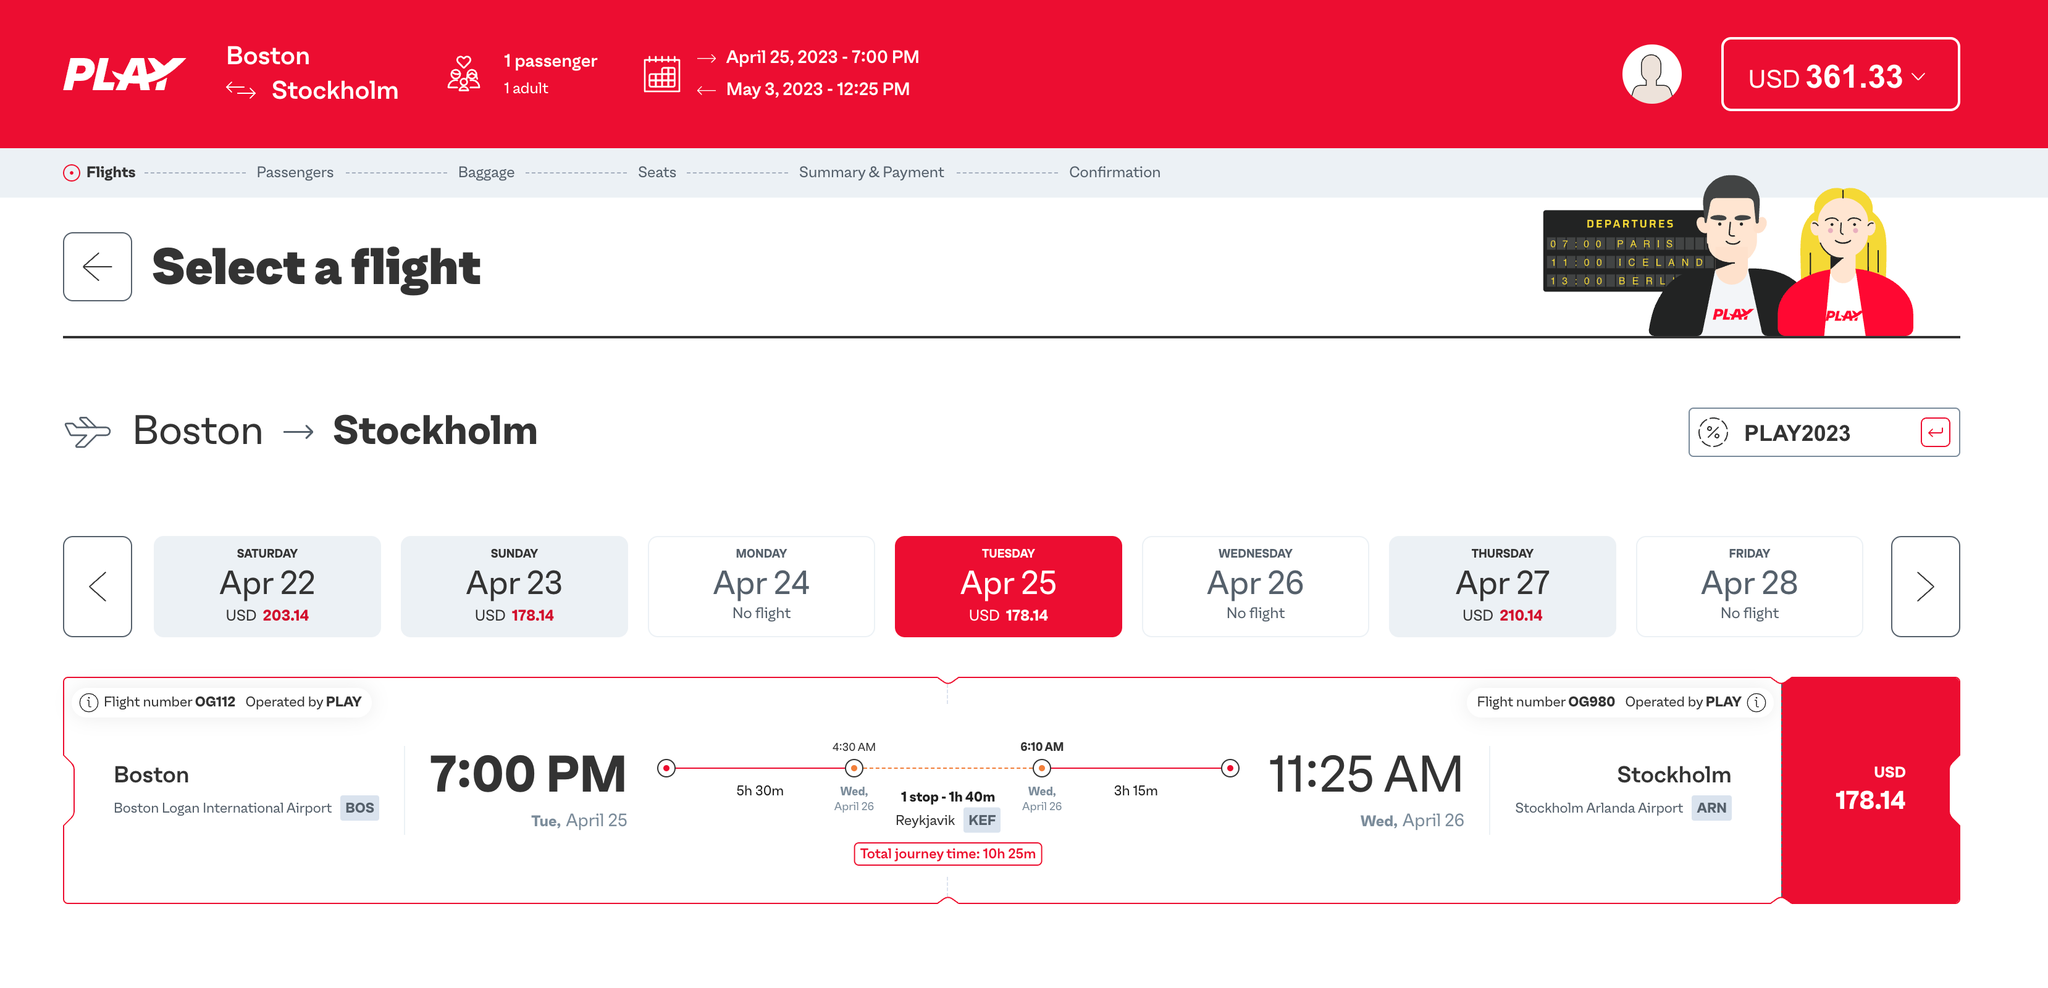The image size is (2048, 988).
Task: Click the right arrow to see later dates
Action: (x=1926, y=586)
